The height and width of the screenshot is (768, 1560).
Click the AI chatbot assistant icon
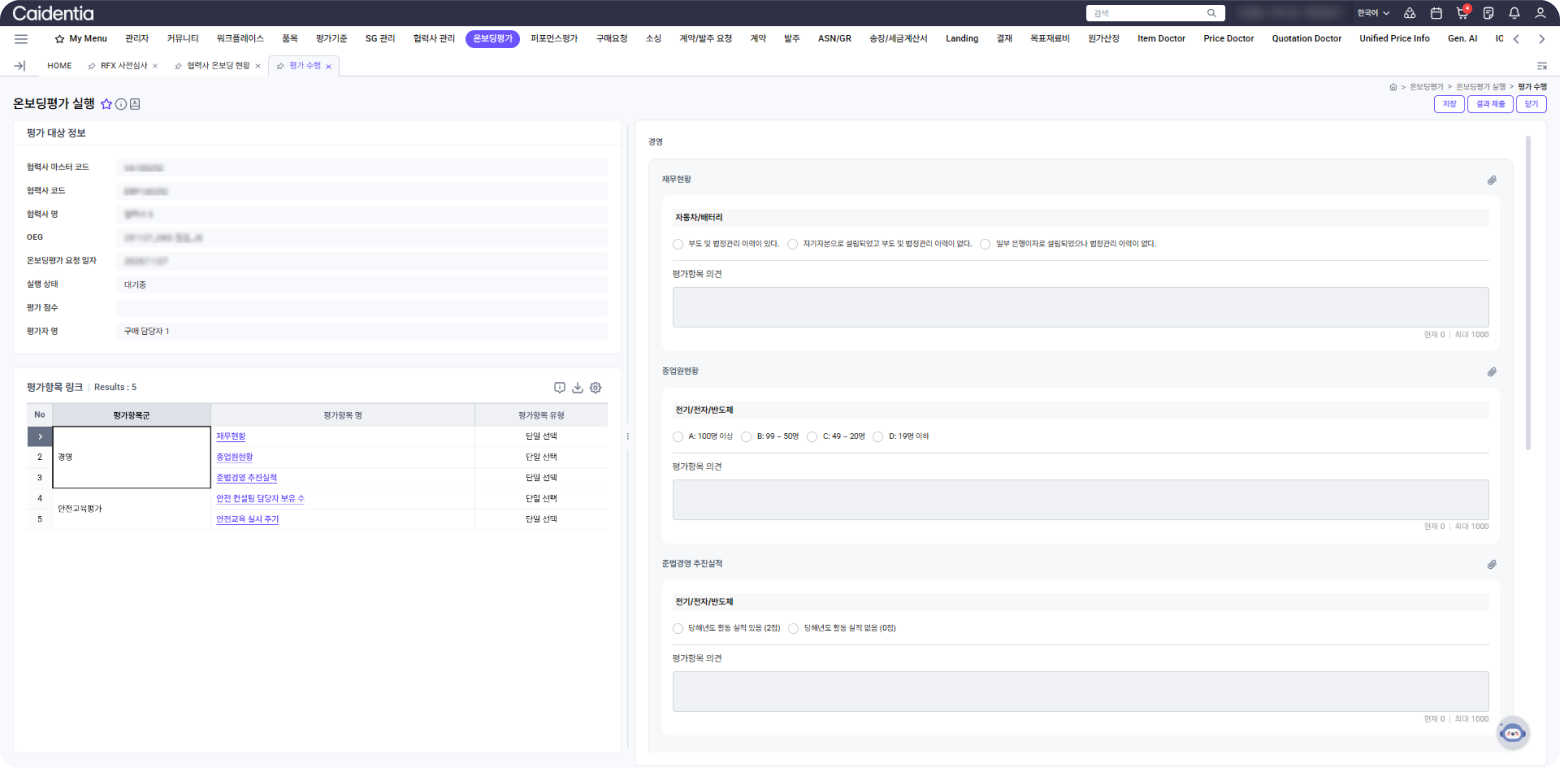(1513, 732)
